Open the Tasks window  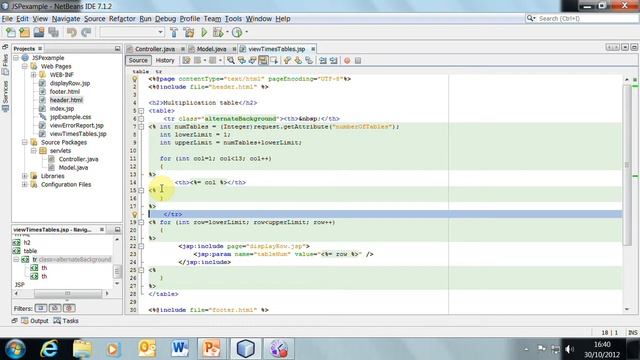(x=66, y=321)
